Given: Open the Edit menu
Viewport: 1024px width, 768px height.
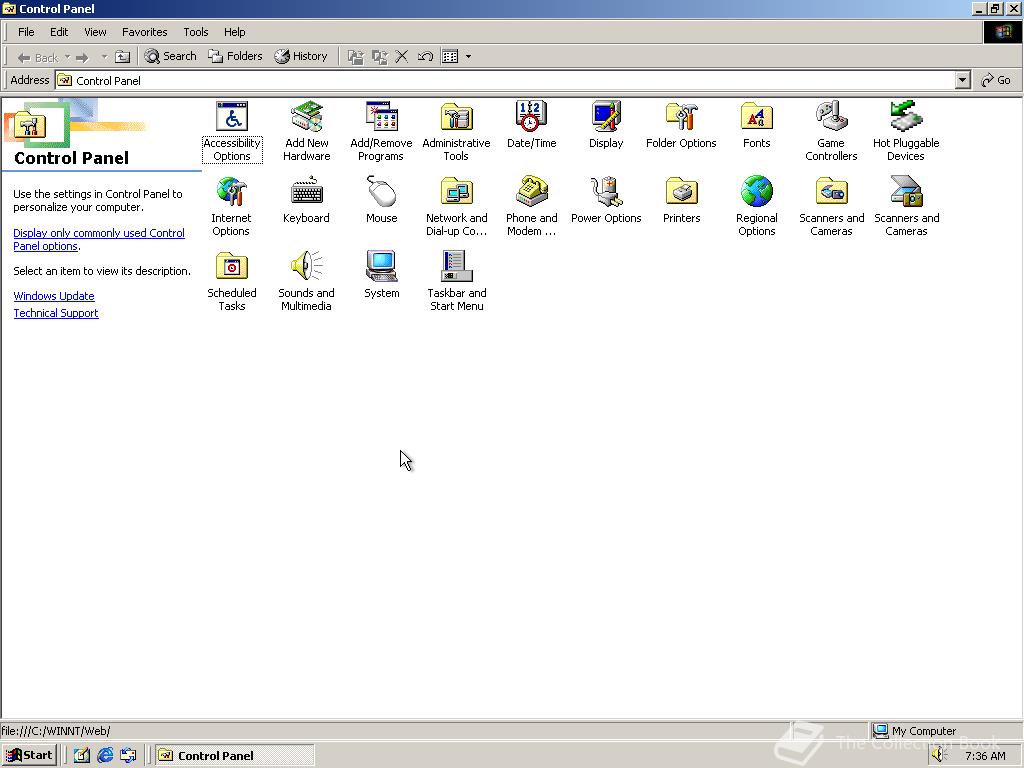Looking at the screenshot, I should click(59, 32).
